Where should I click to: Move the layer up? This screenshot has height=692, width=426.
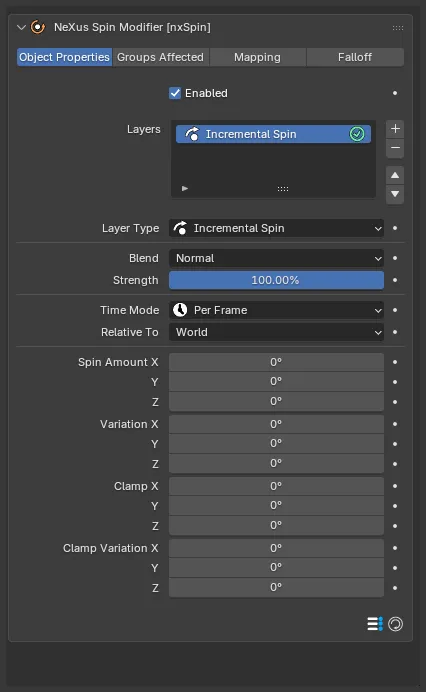point(395,176)
